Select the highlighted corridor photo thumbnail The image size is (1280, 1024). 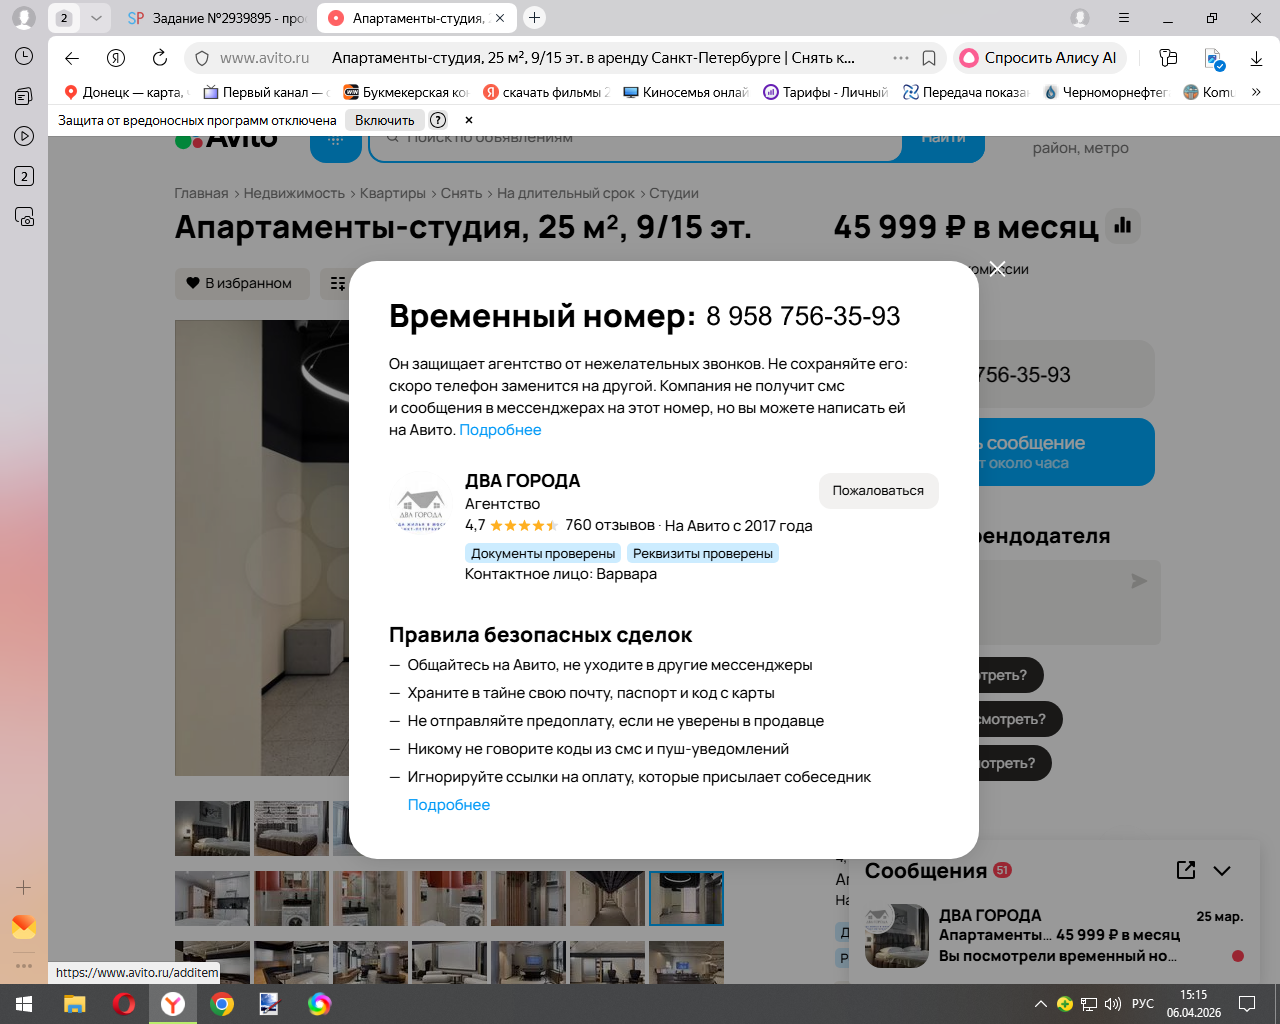click(686, 898)
